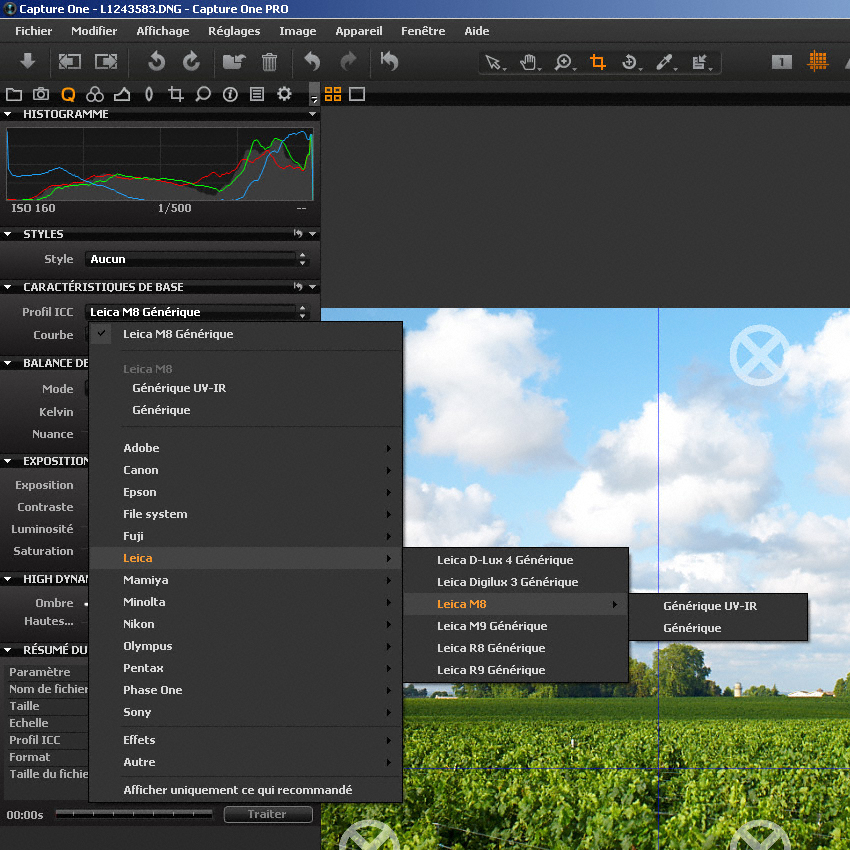Open the Réglages menu
The height and width of the screenshot is (850, 850).
tap(234, 31)
